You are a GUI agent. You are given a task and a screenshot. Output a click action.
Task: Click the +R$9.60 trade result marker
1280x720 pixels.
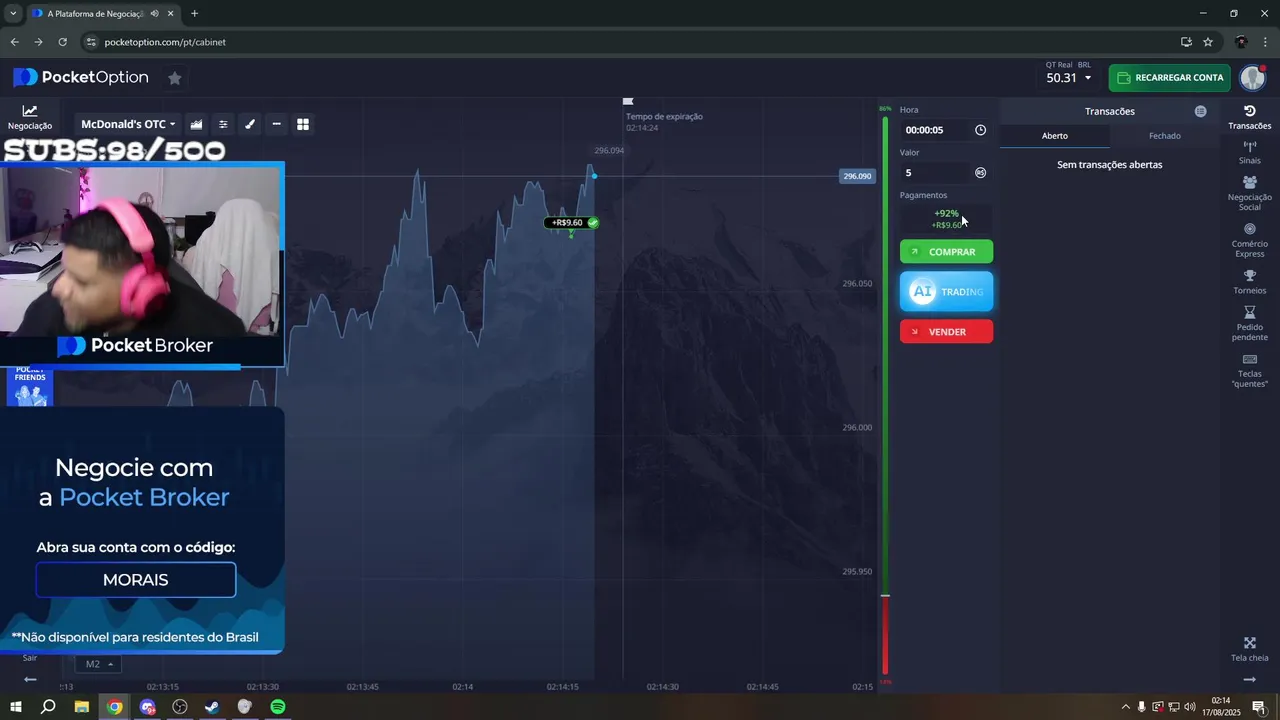coord(571,223)
